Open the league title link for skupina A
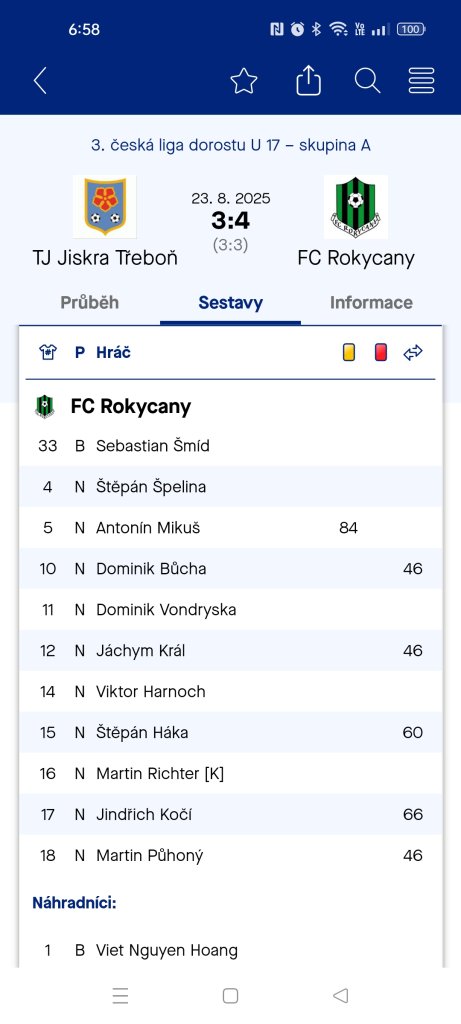Viewport: 461px width, 1024px height. (230, 145)
